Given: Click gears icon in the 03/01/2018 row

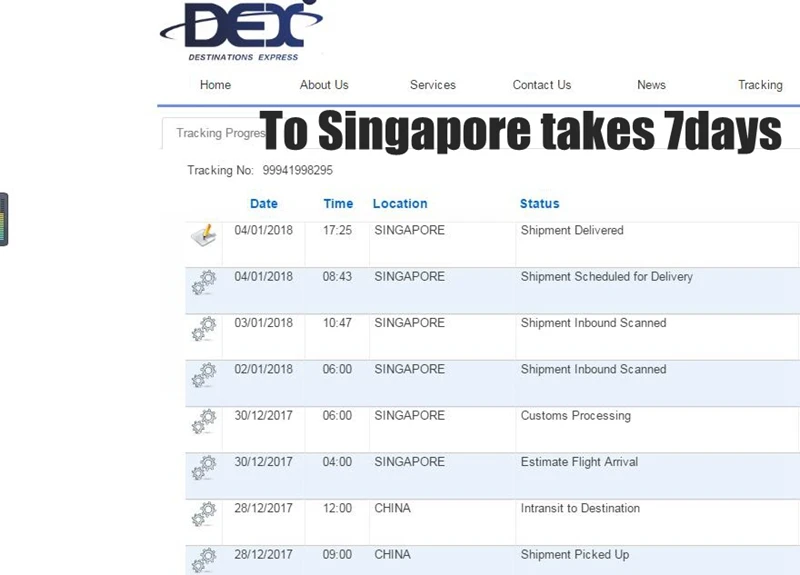Looking at the screenshot, I should (x=204, y=329).
